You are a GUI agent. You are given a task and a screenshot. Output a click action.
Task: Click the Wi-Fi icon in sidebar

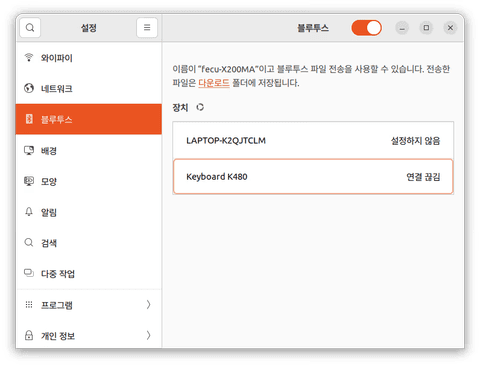29,57
